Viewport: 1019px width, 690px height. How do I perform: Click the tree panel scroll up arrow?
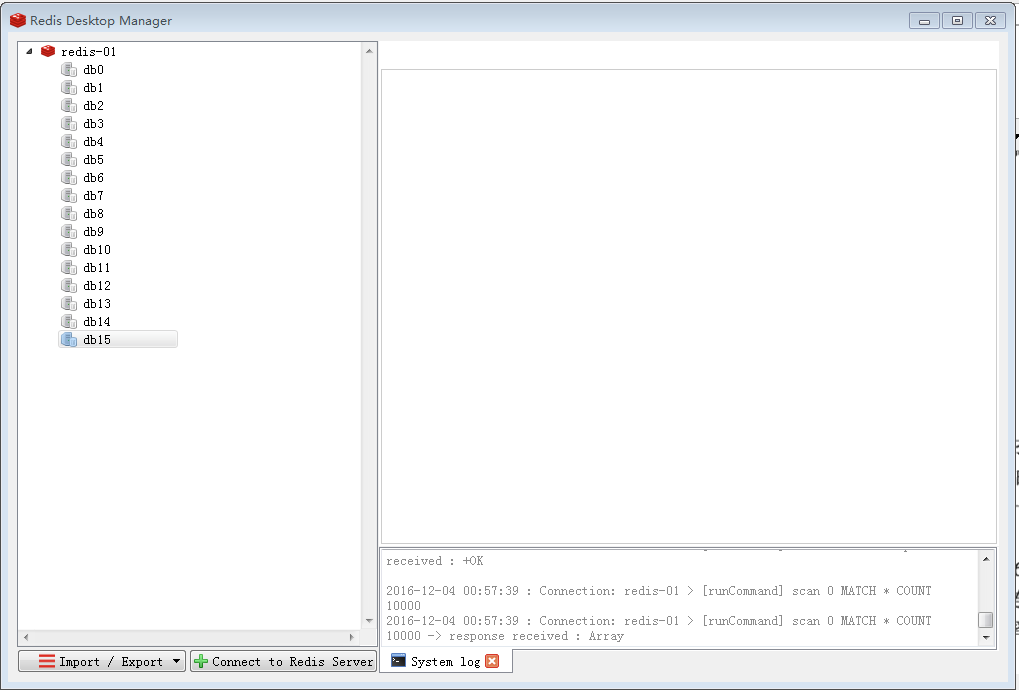[x=369, y=51]
